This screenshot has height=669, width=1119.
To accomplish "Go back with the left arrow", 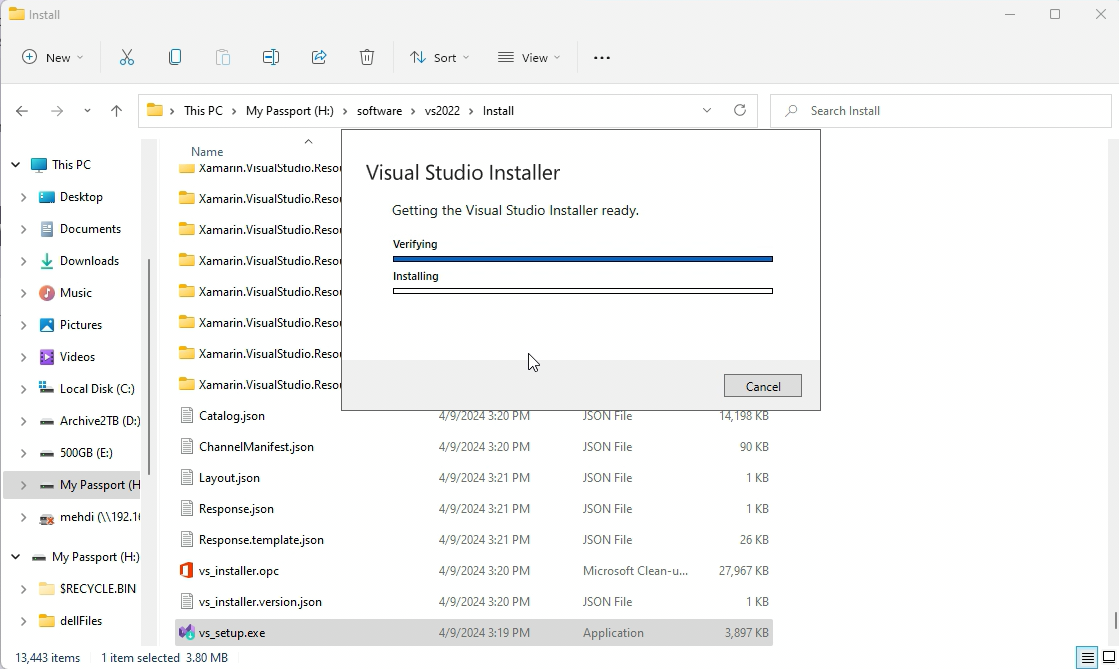I will click(x=22, y=111).
